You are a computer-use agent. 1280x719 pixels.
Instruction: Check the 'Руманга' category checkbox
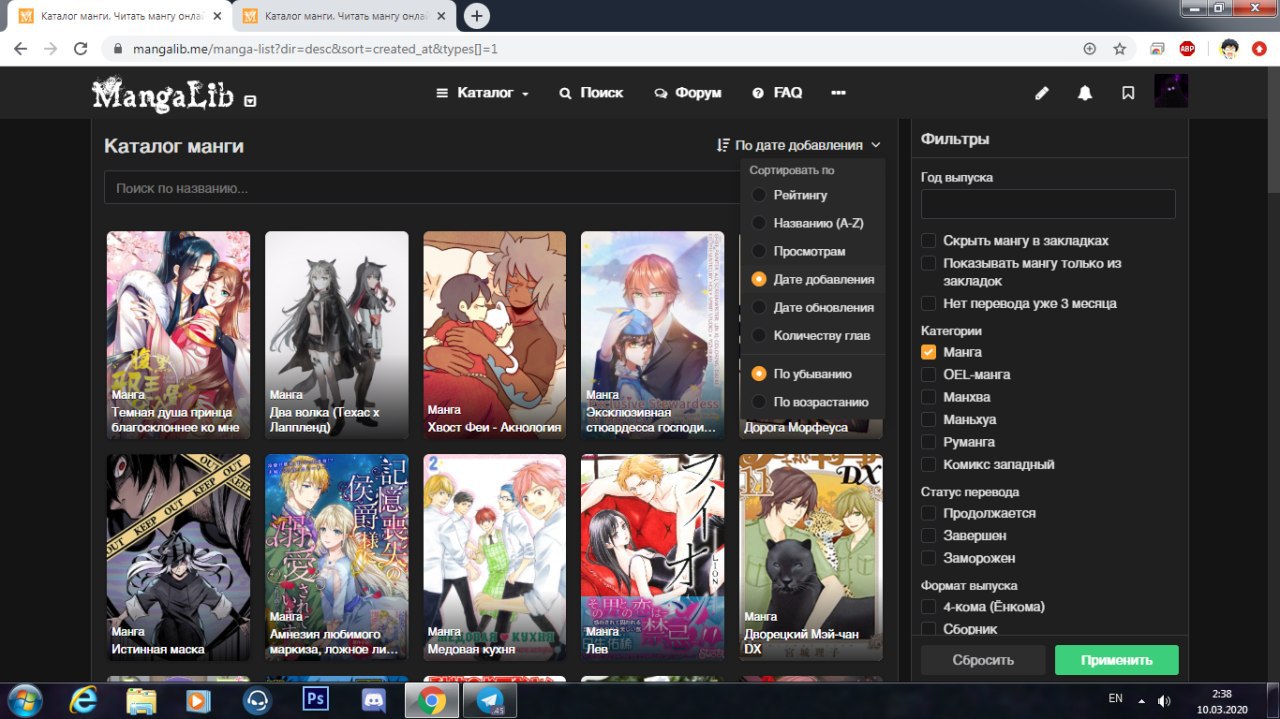pyautogui.click(x=929, y=442)
